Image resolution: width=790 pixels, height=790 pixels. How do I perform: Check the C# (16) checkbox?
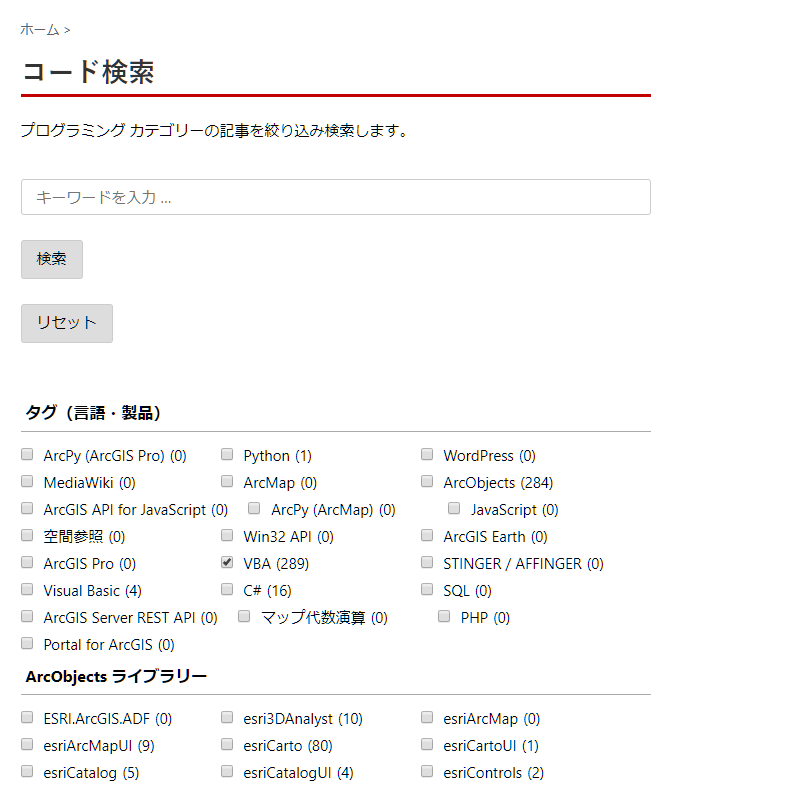pos(227,589)
